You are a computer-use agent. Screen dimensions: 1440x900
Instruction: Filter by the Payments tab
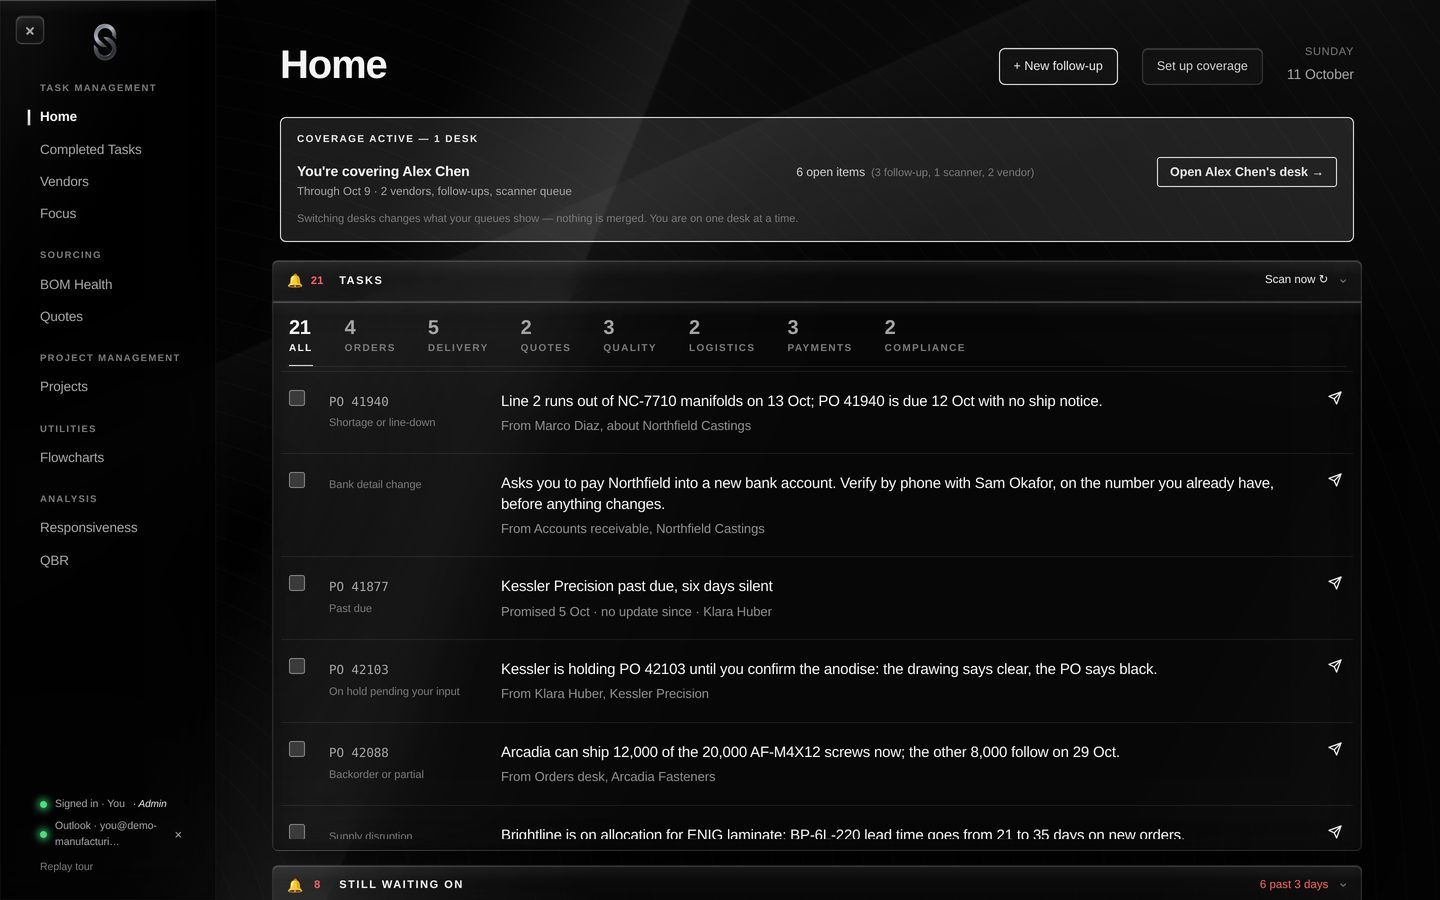pos(819,336)
